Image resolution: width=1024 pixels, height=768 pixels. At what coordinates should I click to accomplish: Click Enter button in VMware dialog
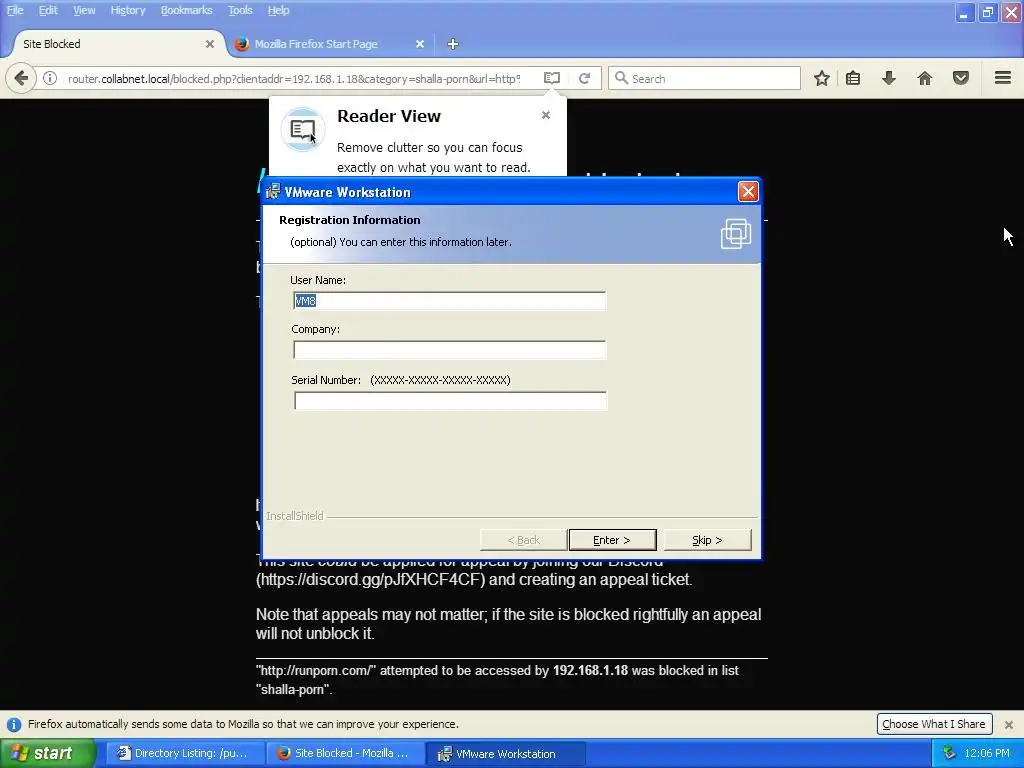(613, 540)
